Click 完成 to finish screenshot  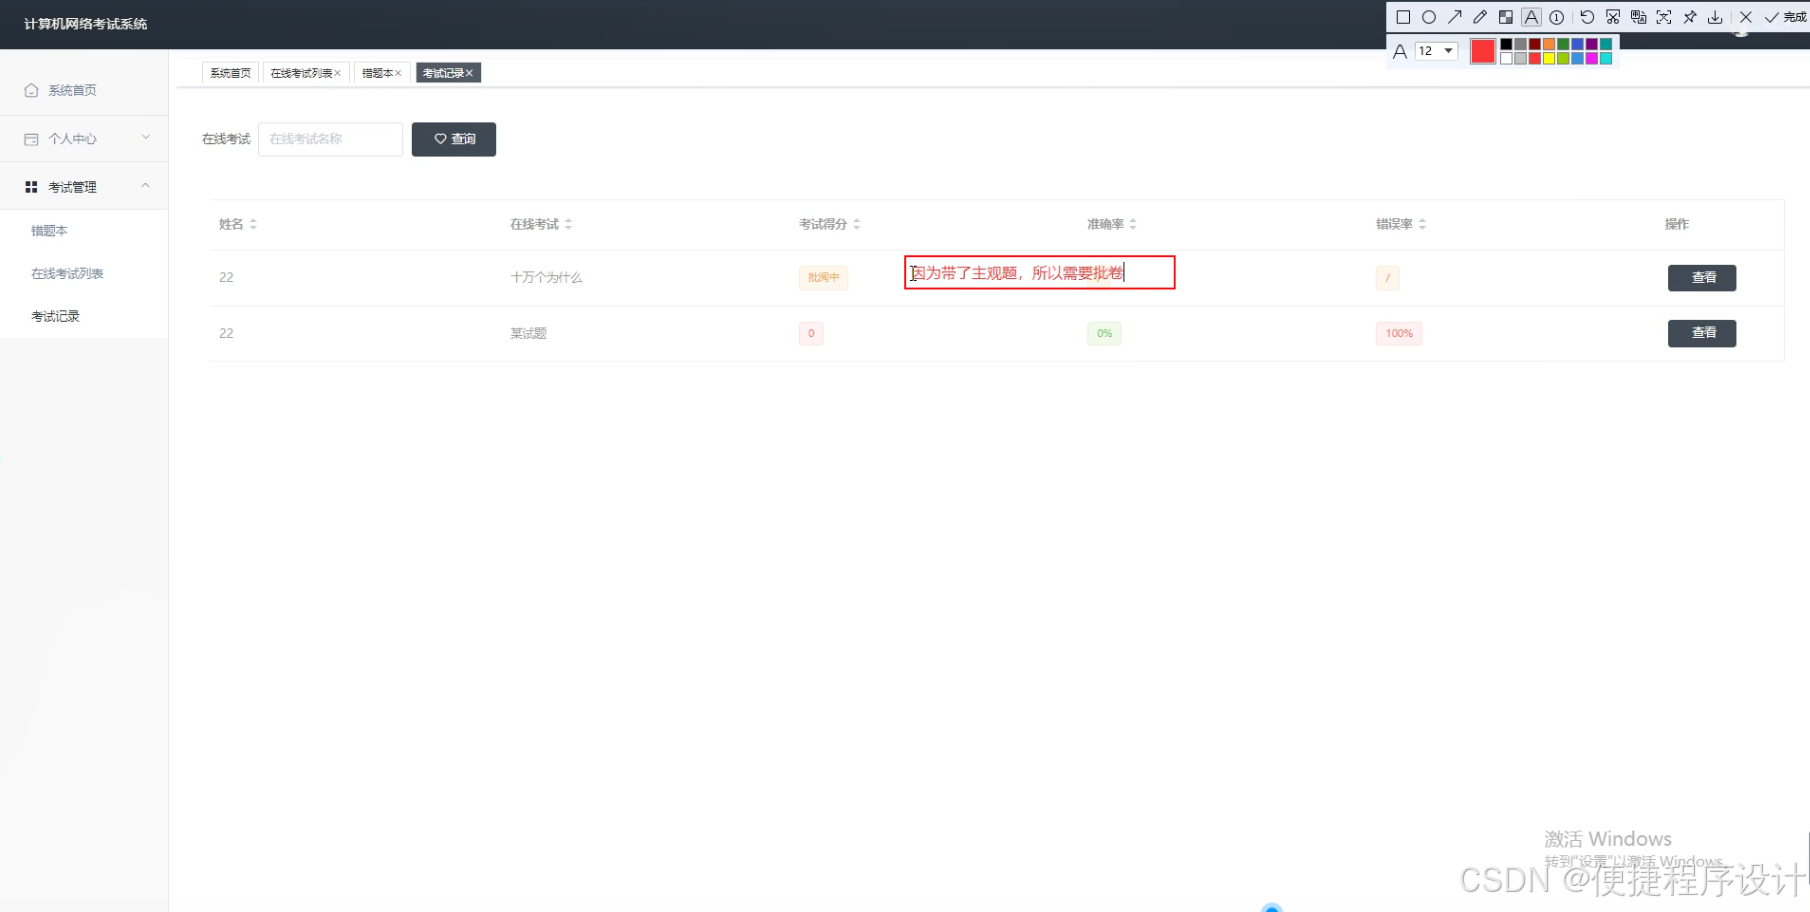(x=1786, y=17)
